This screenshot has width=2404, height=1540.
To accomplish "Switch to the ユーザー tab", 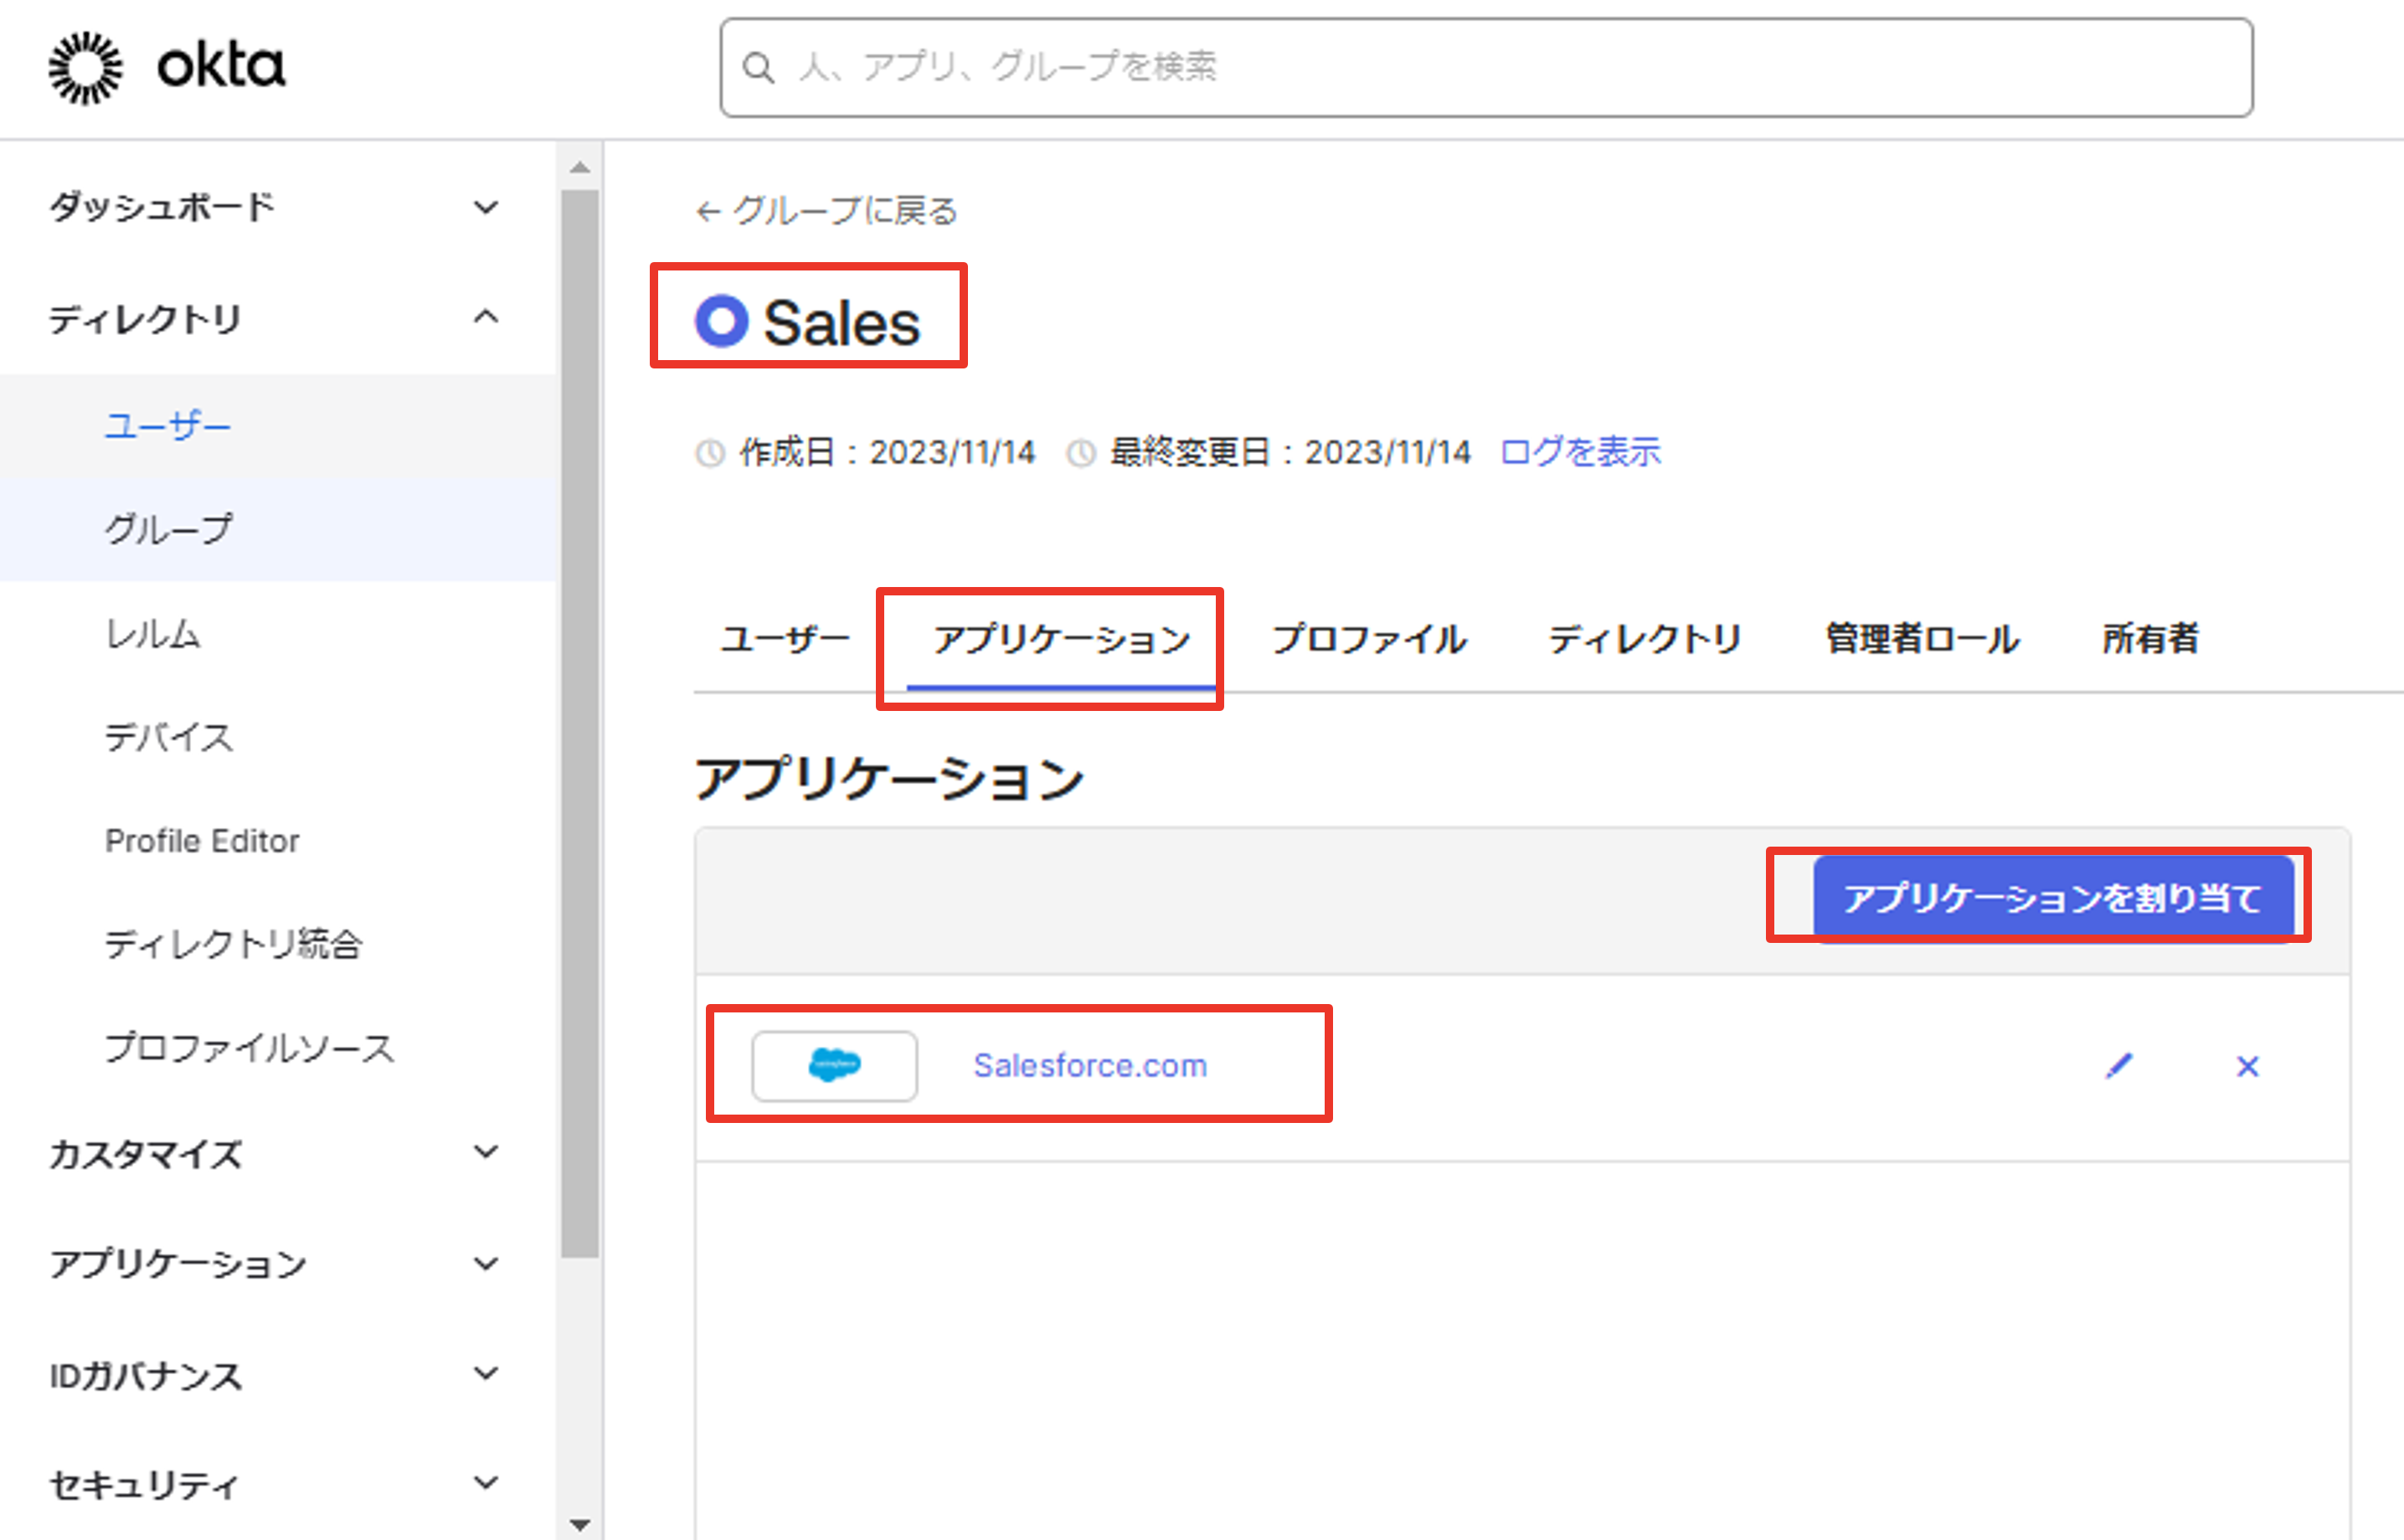I will [786, 639].
